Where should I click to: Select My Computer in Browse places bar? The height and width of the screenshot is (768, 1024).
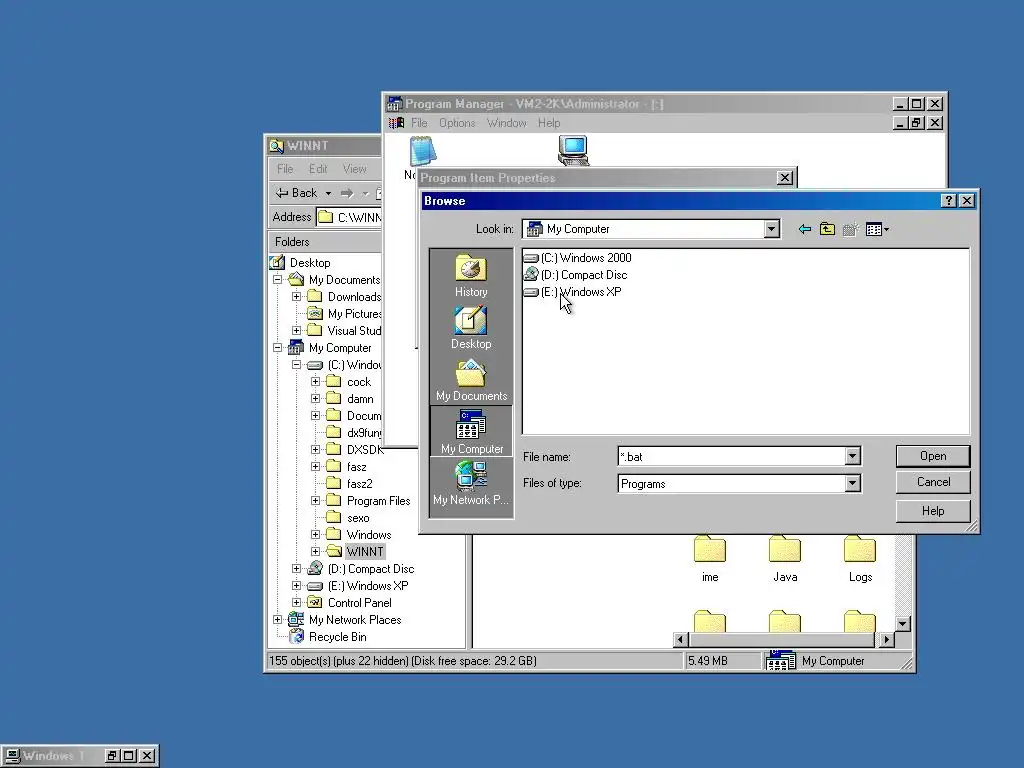(471, 431)
